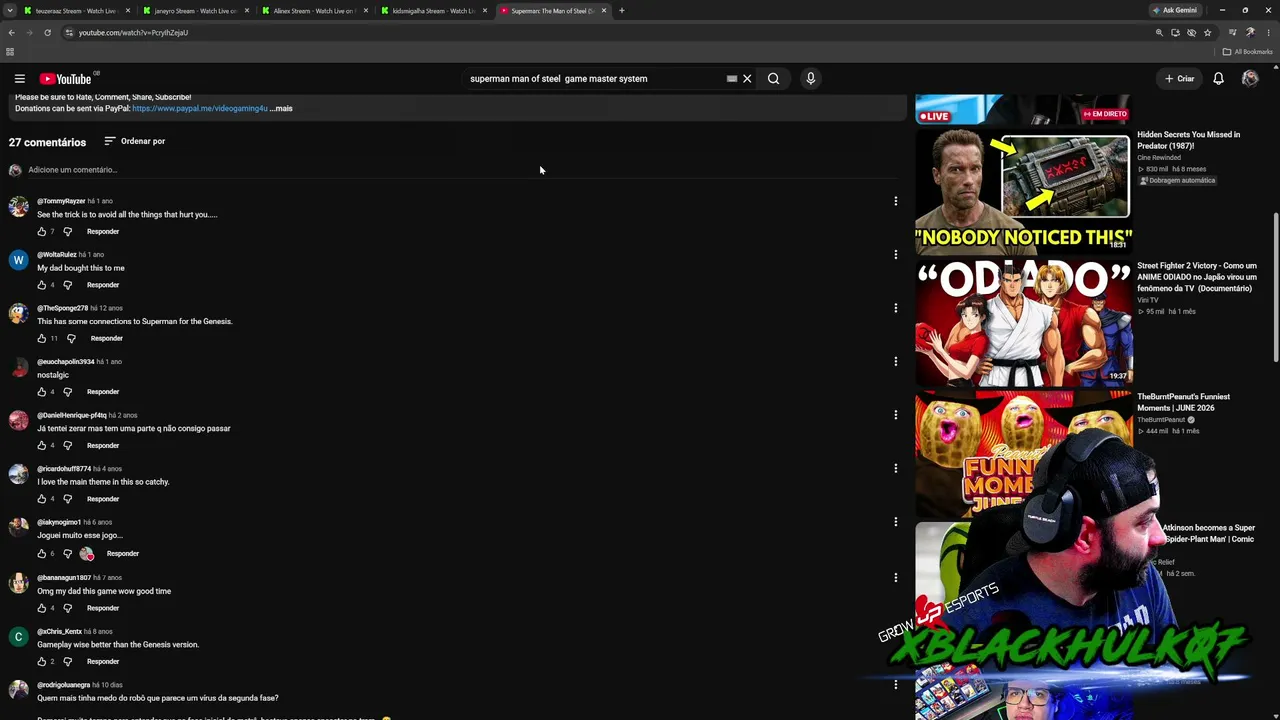The height and width of the screenshot is (720, 1280).
Task: Open the @rodrigoluanegra channel link
Action: coord(64,685)
